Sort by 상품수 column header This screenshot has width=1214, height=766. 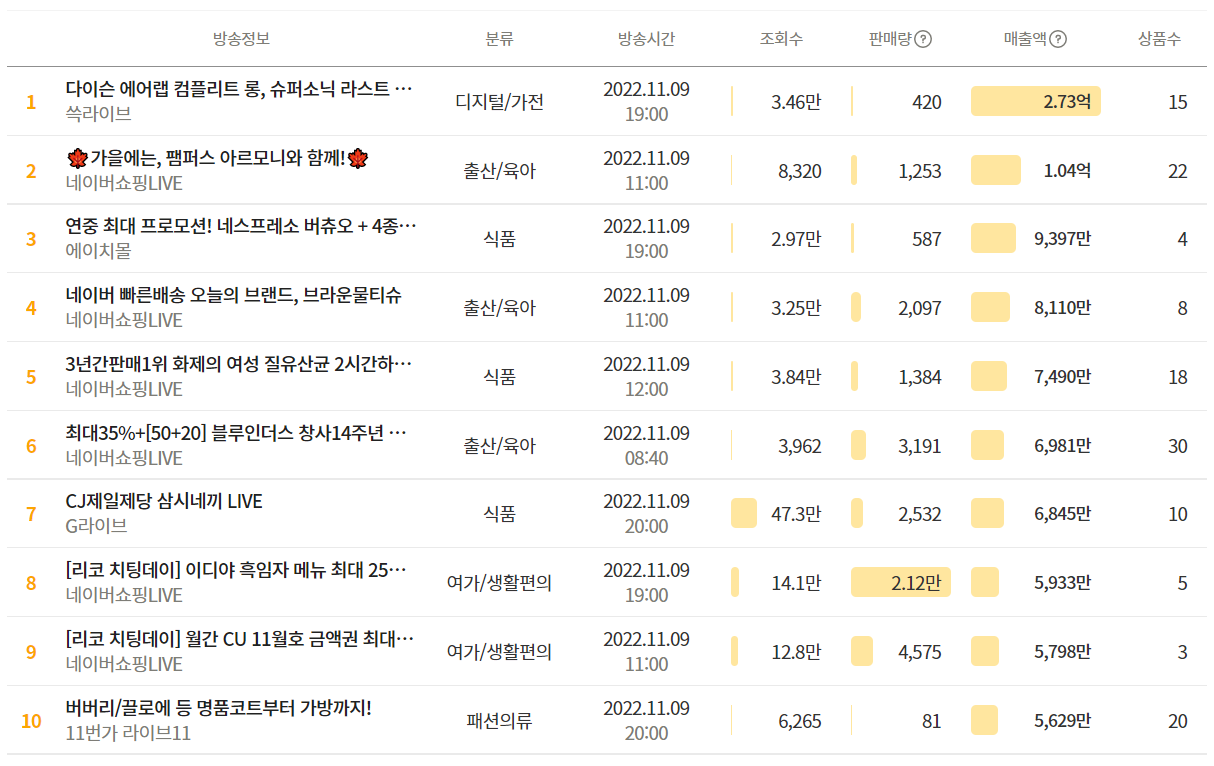1159,39
